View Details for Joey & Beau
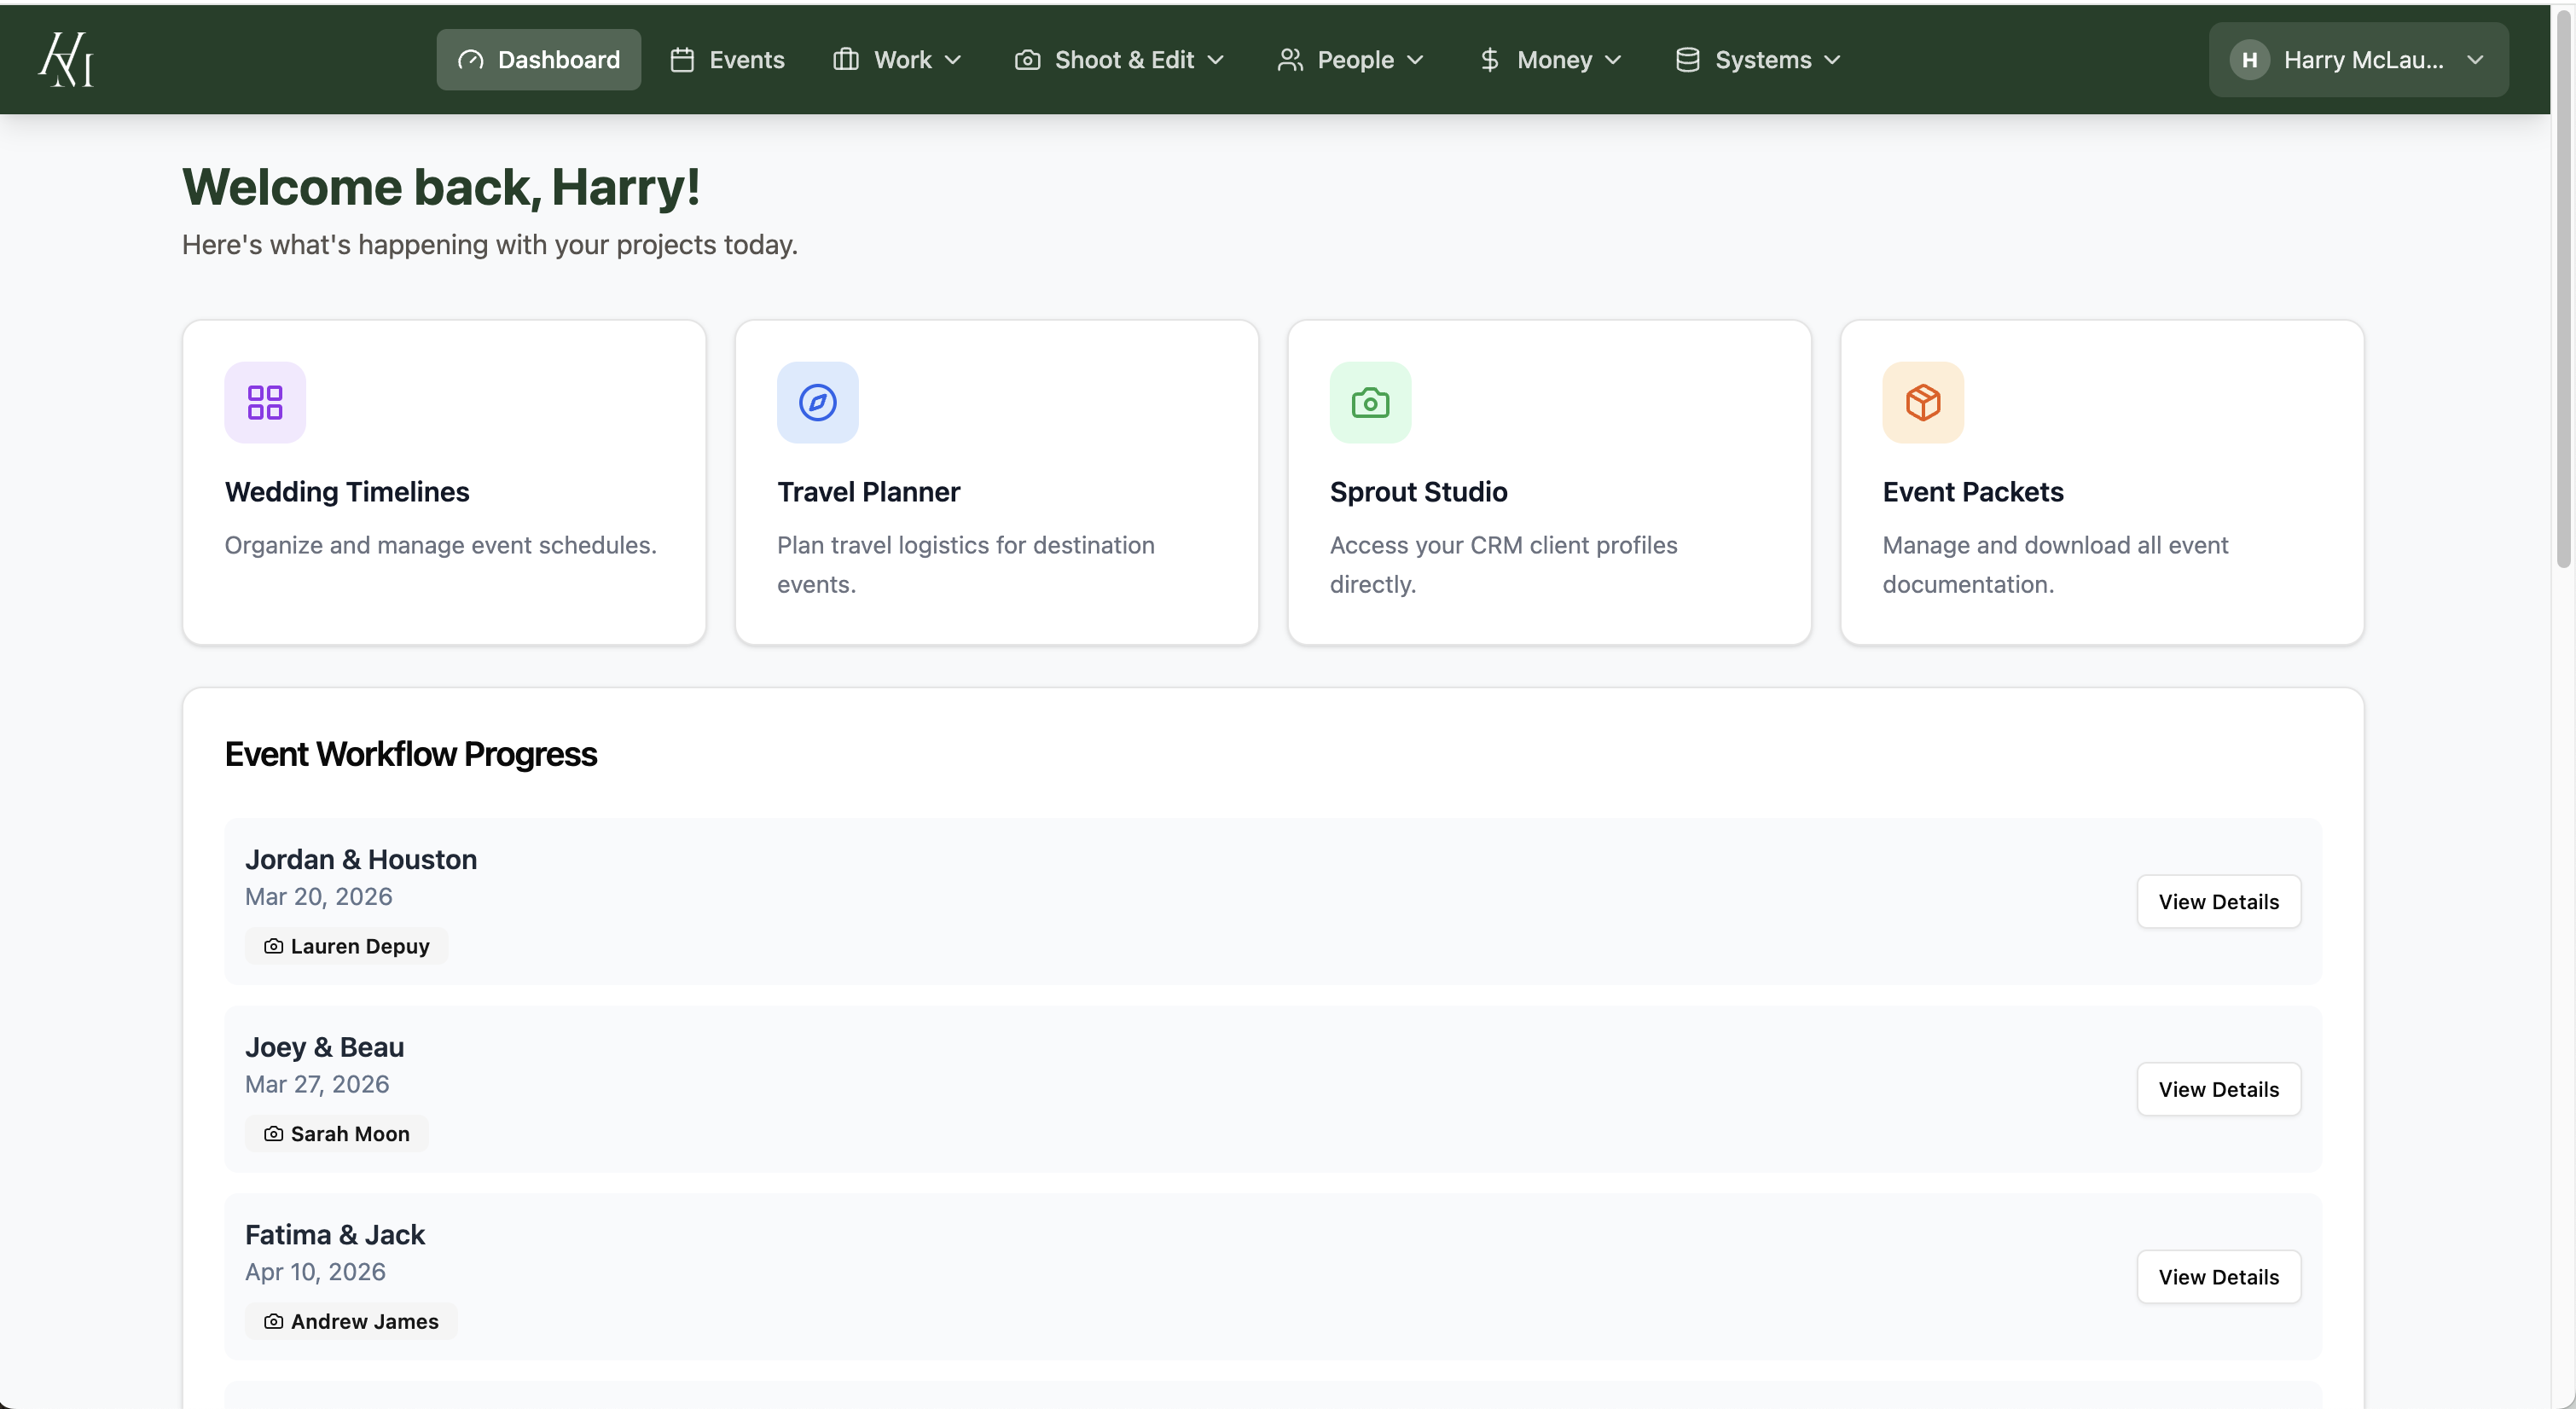2576x1409 pixels. point(2218,1089)
